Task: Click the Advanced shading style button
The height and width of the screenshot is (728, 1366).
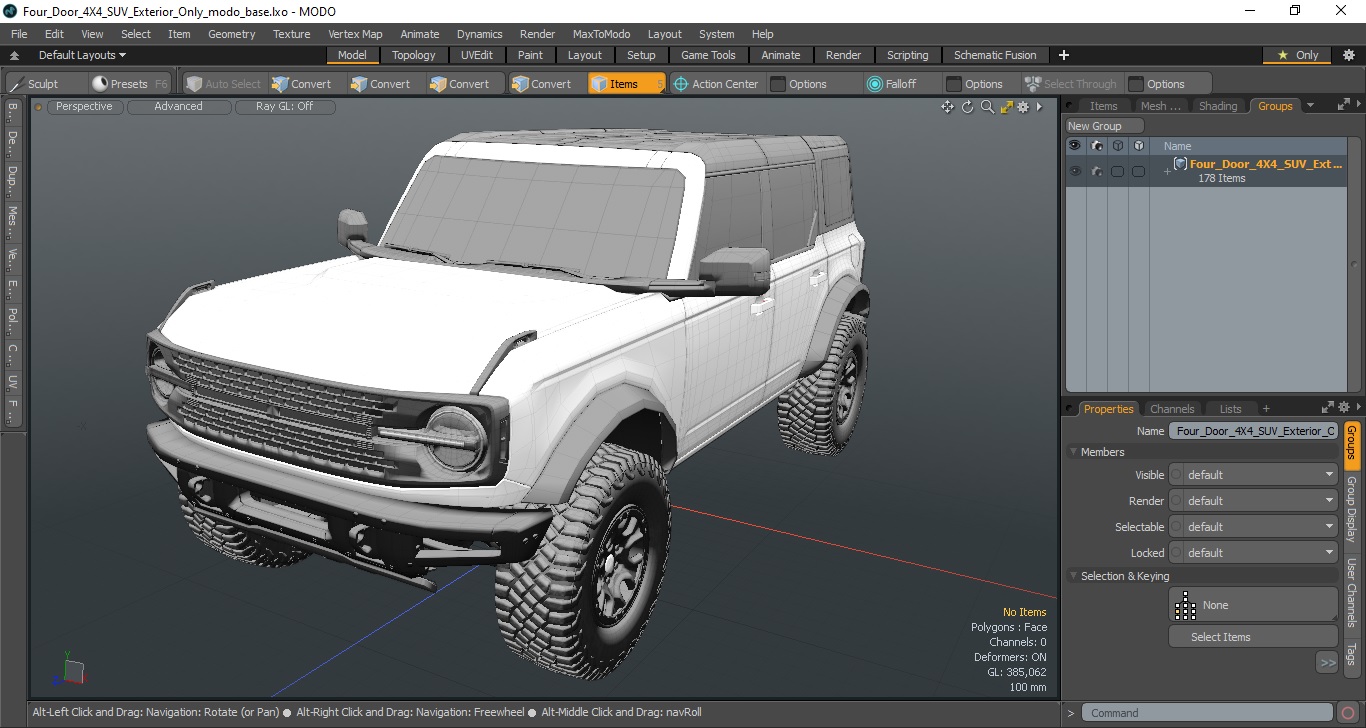Action: (178, 106)
